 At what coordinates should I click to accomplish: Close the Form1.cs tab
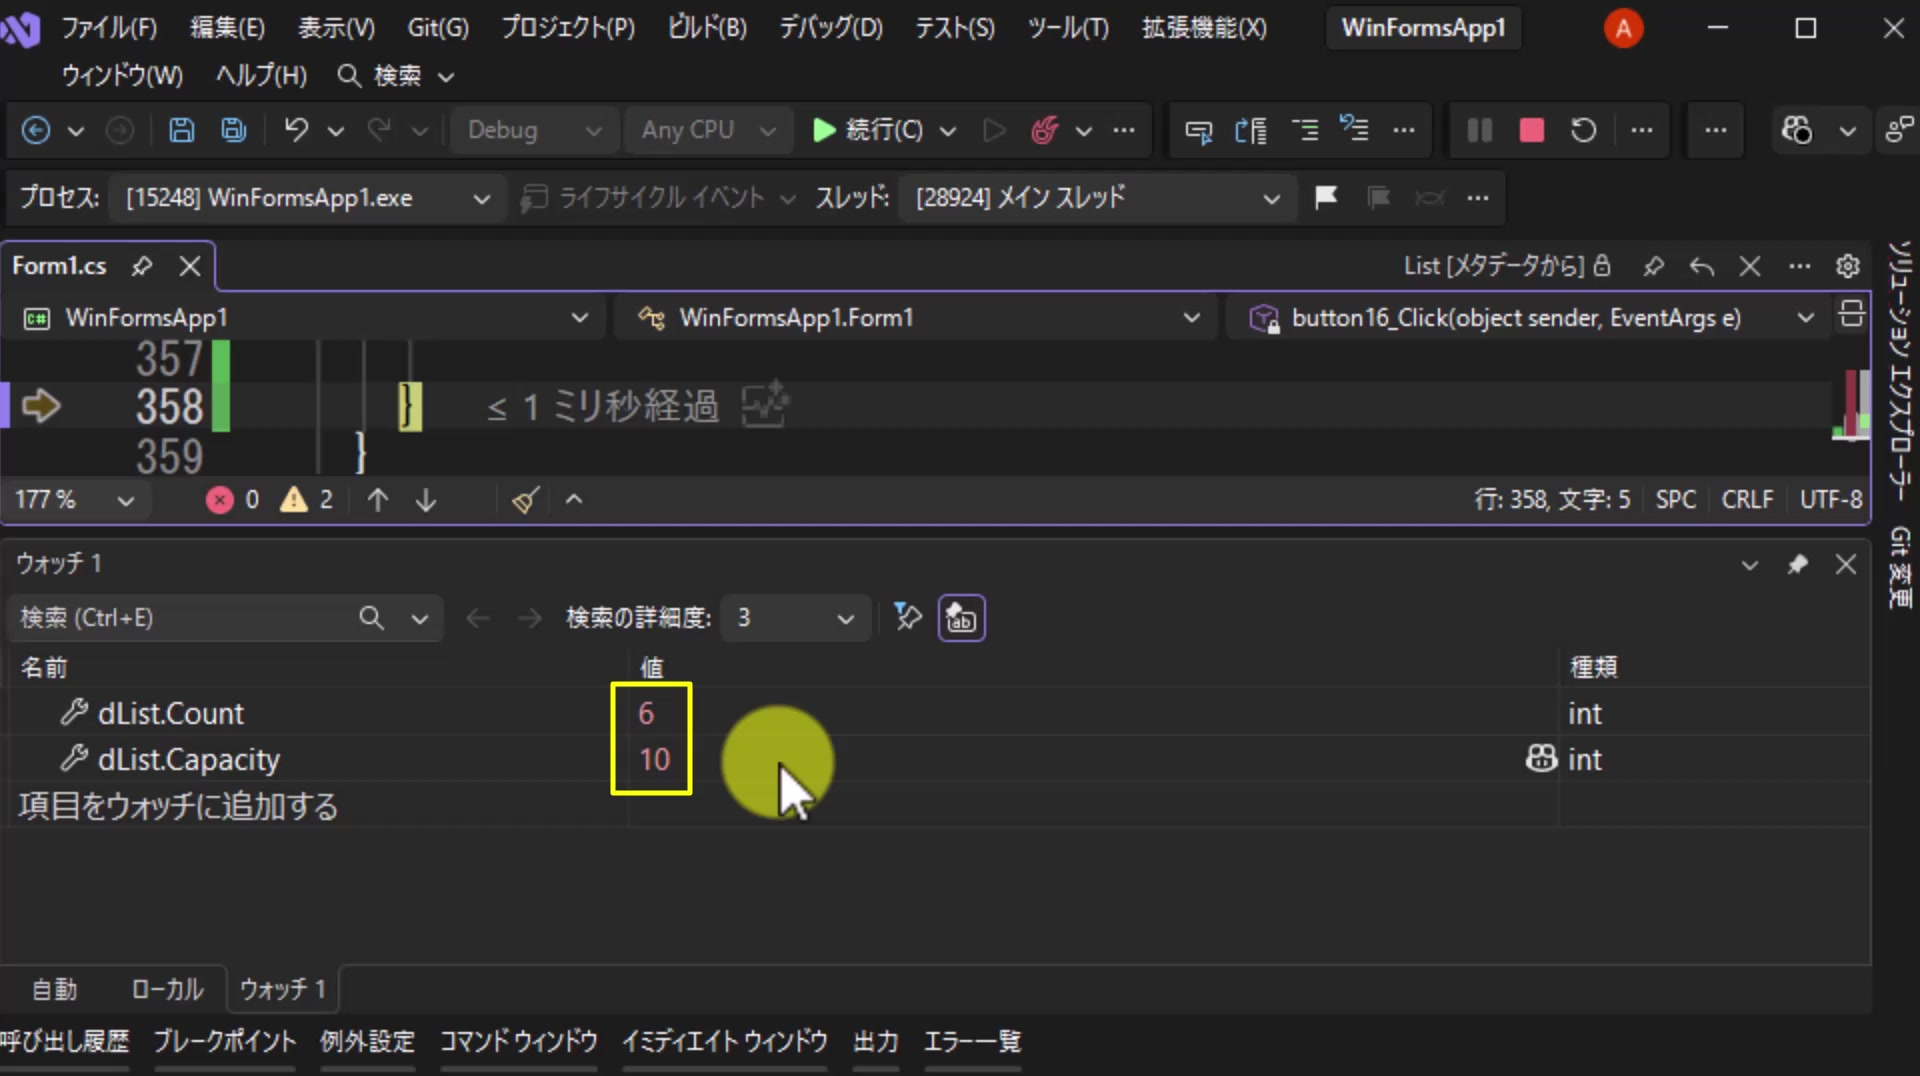pos(190,266)
